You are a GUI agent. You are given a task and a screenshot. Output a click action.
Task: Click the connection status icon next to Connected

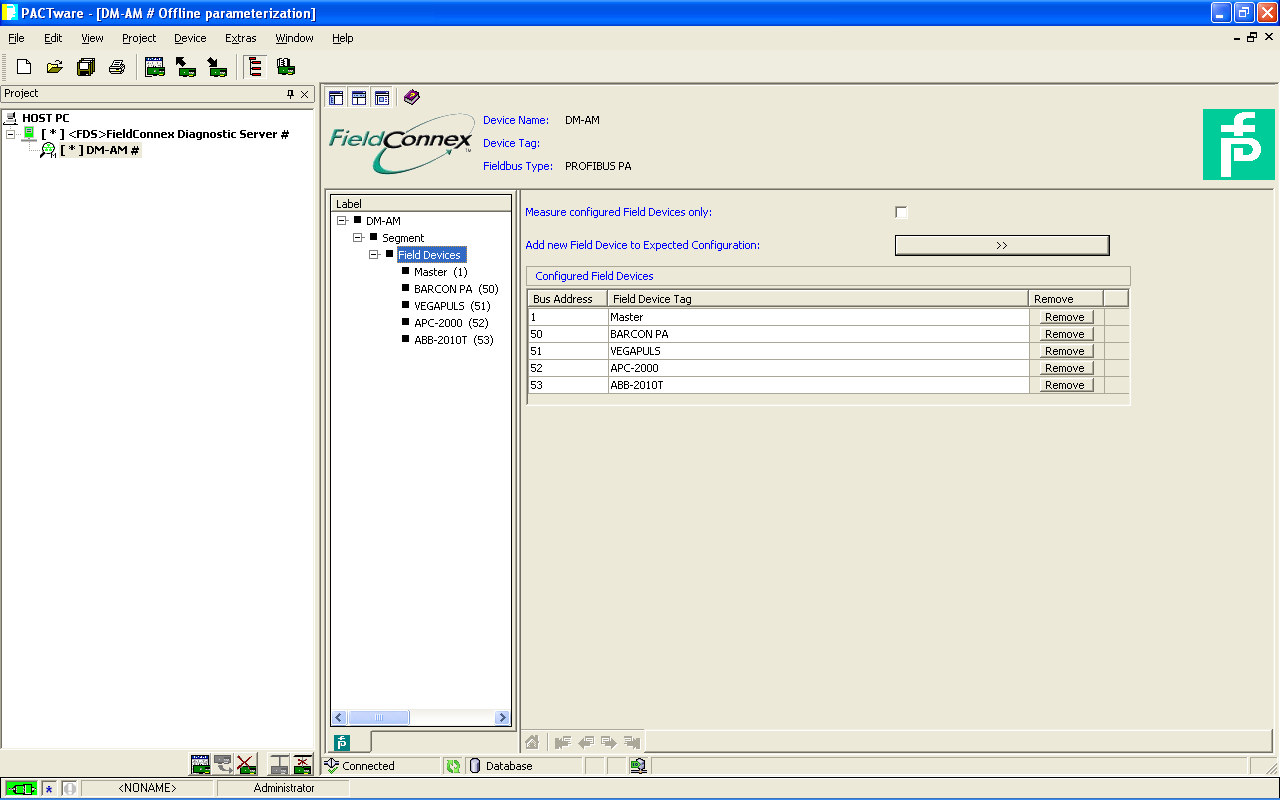(x=331, y=766)
